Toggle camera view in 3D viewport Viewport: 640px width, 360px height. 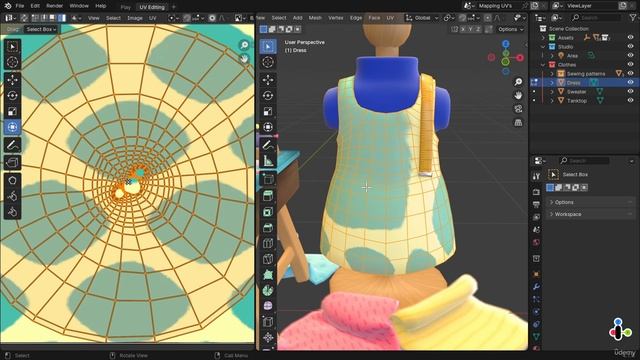pos(518,109)
